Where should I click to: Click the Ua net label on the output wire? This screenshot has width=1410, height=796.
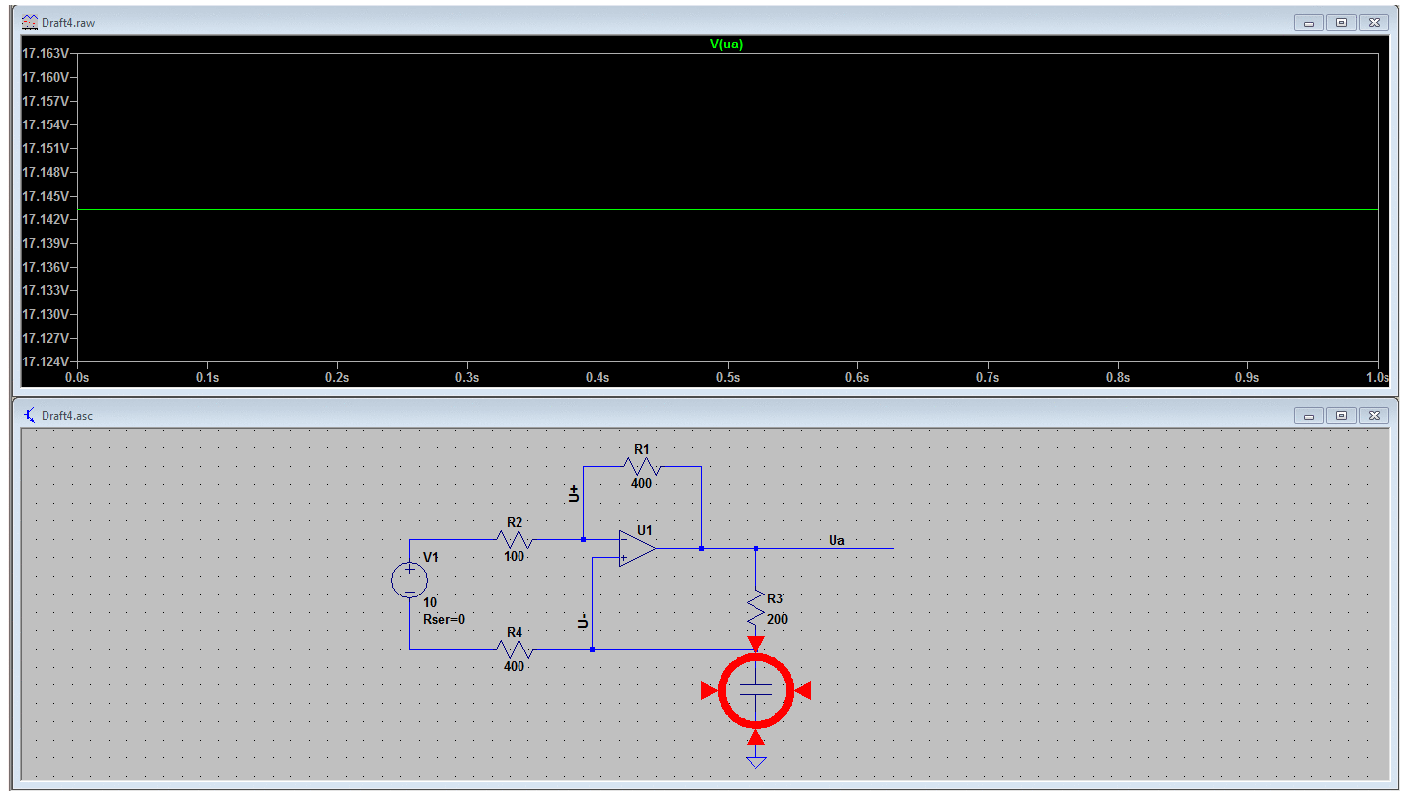click(837, 541)
